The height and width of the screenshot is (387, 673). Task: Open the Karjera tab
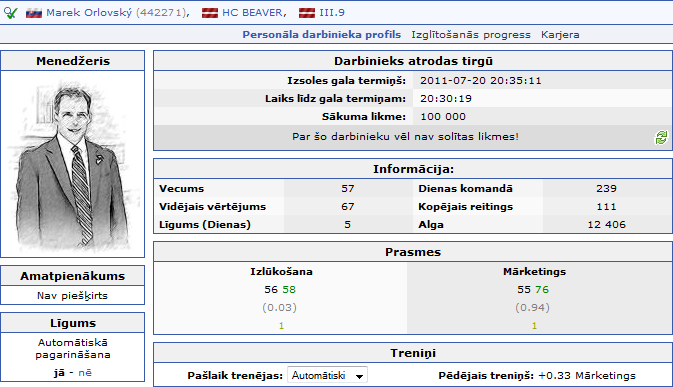point(560,35)
